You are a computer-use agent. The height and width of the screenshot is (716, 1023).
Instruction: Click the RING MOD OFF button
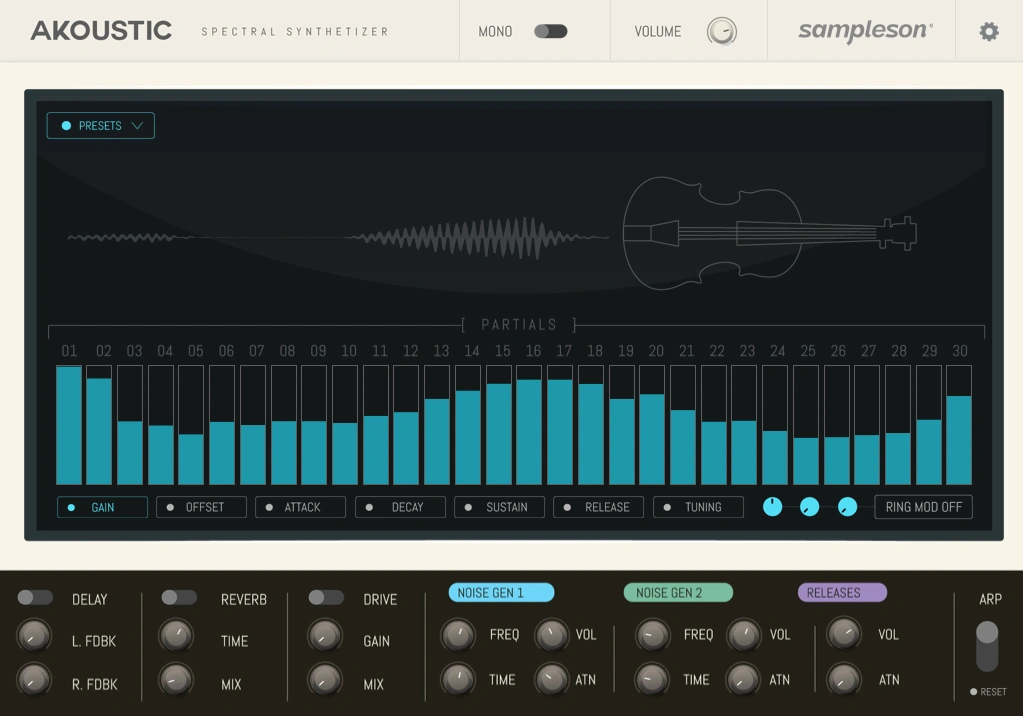[x=923, y=507]
